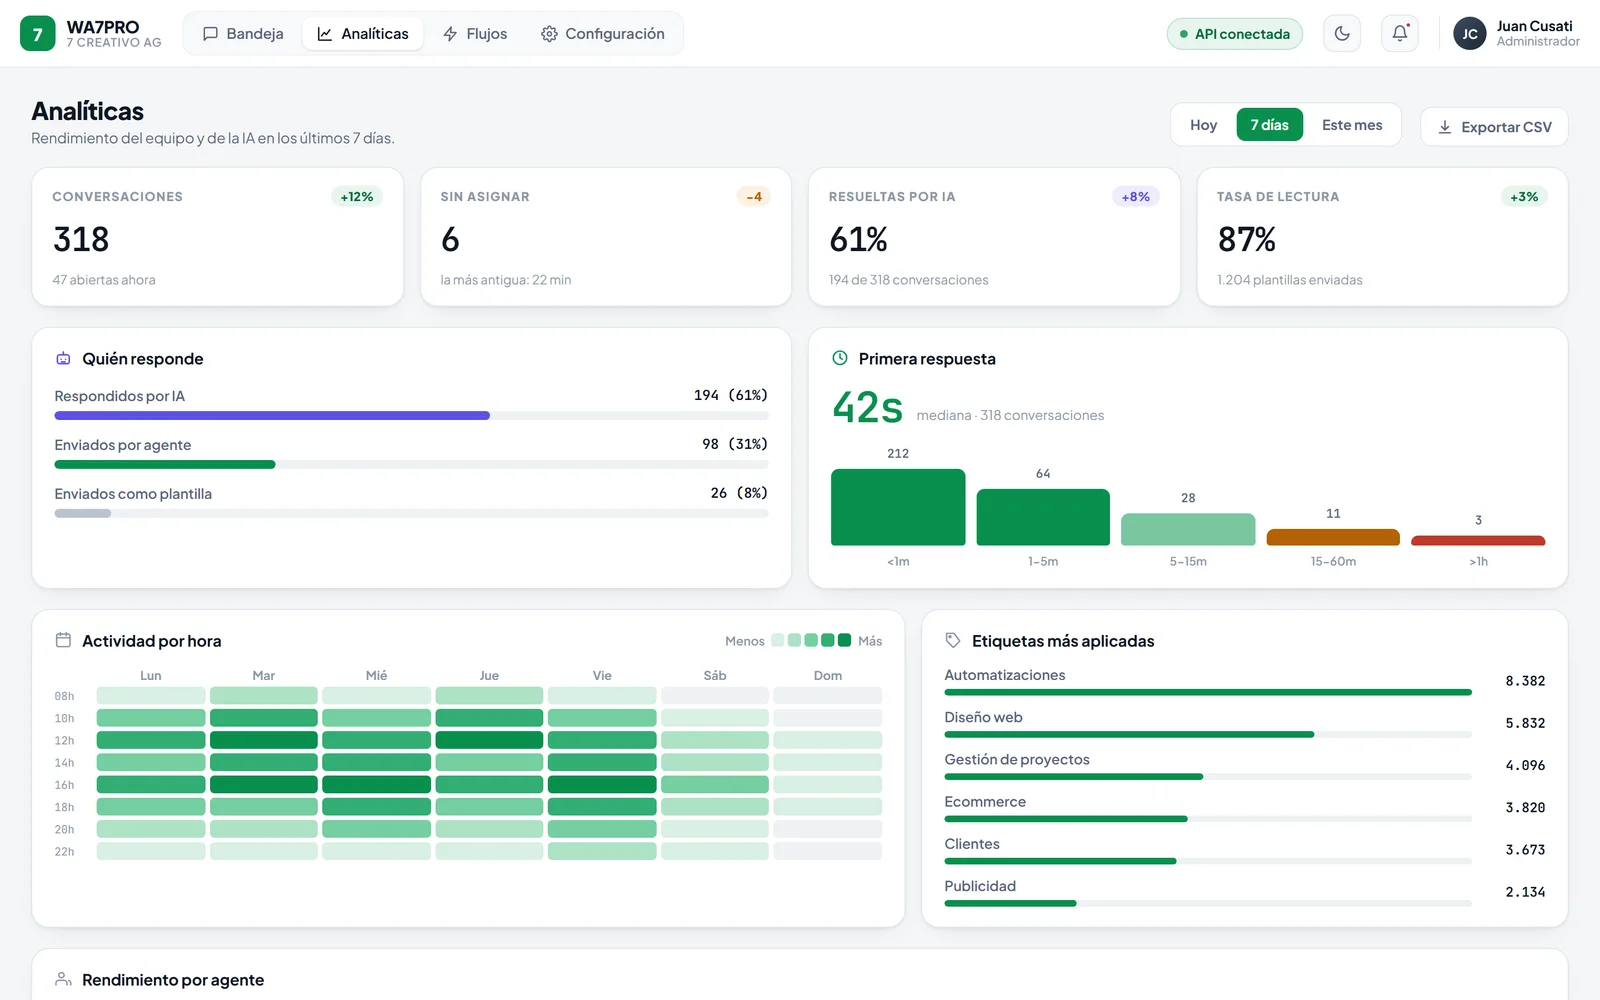
Task: Click the Enviados por agente progress bar
Action: (x=411, y=464)
